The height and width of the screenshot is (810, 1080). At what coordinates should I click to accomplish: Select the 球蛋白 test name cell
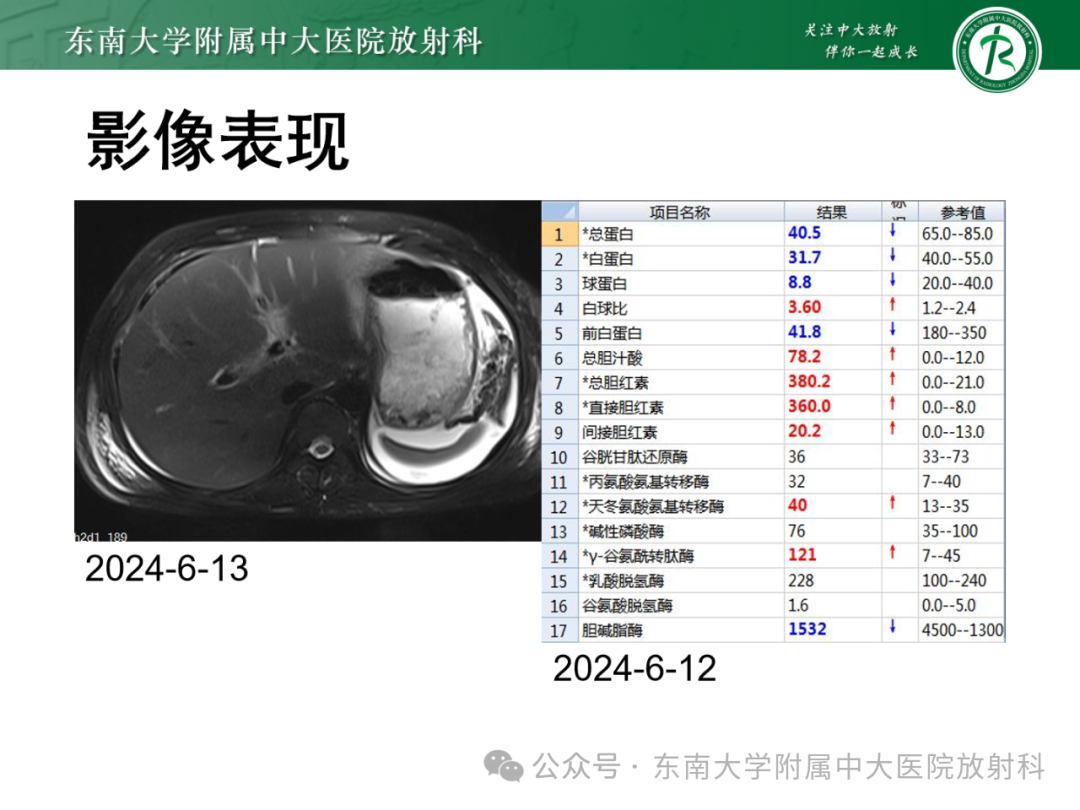click(x=681, y=284)
